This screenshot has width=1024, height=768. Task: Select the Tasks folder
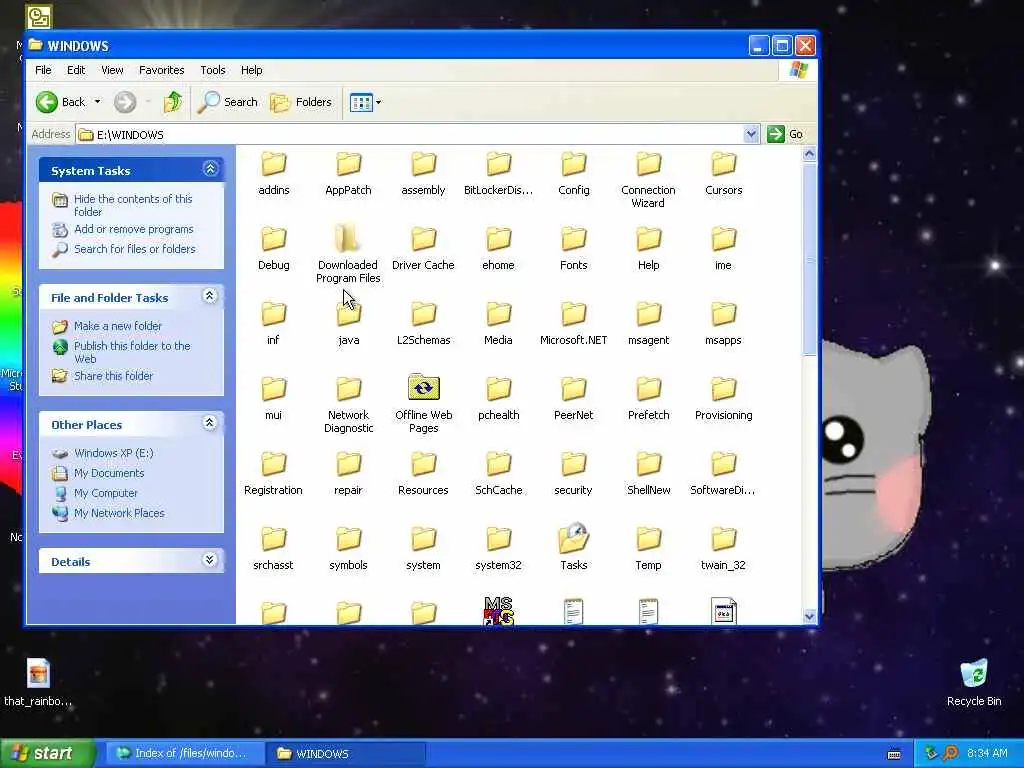[573, 549]
